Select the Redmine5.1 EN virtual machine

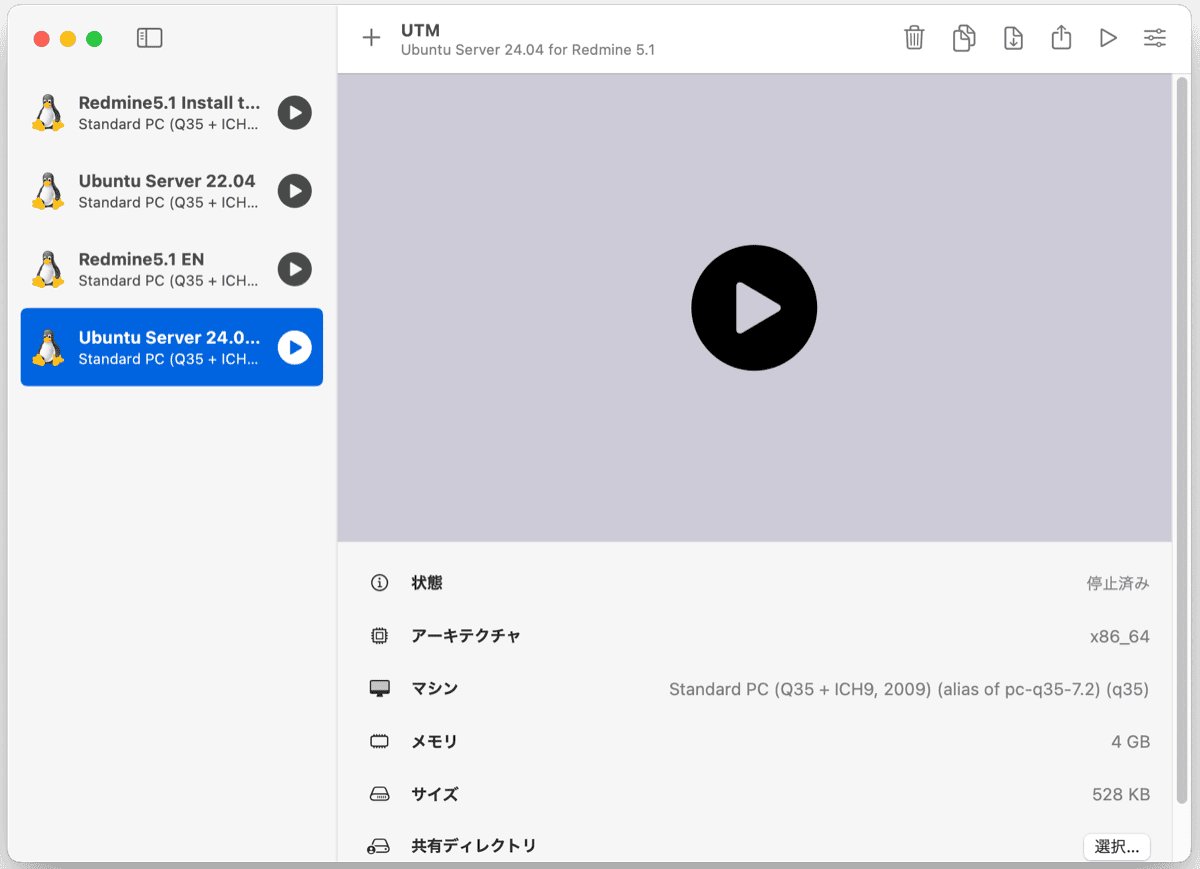click(x=142, y=269)
